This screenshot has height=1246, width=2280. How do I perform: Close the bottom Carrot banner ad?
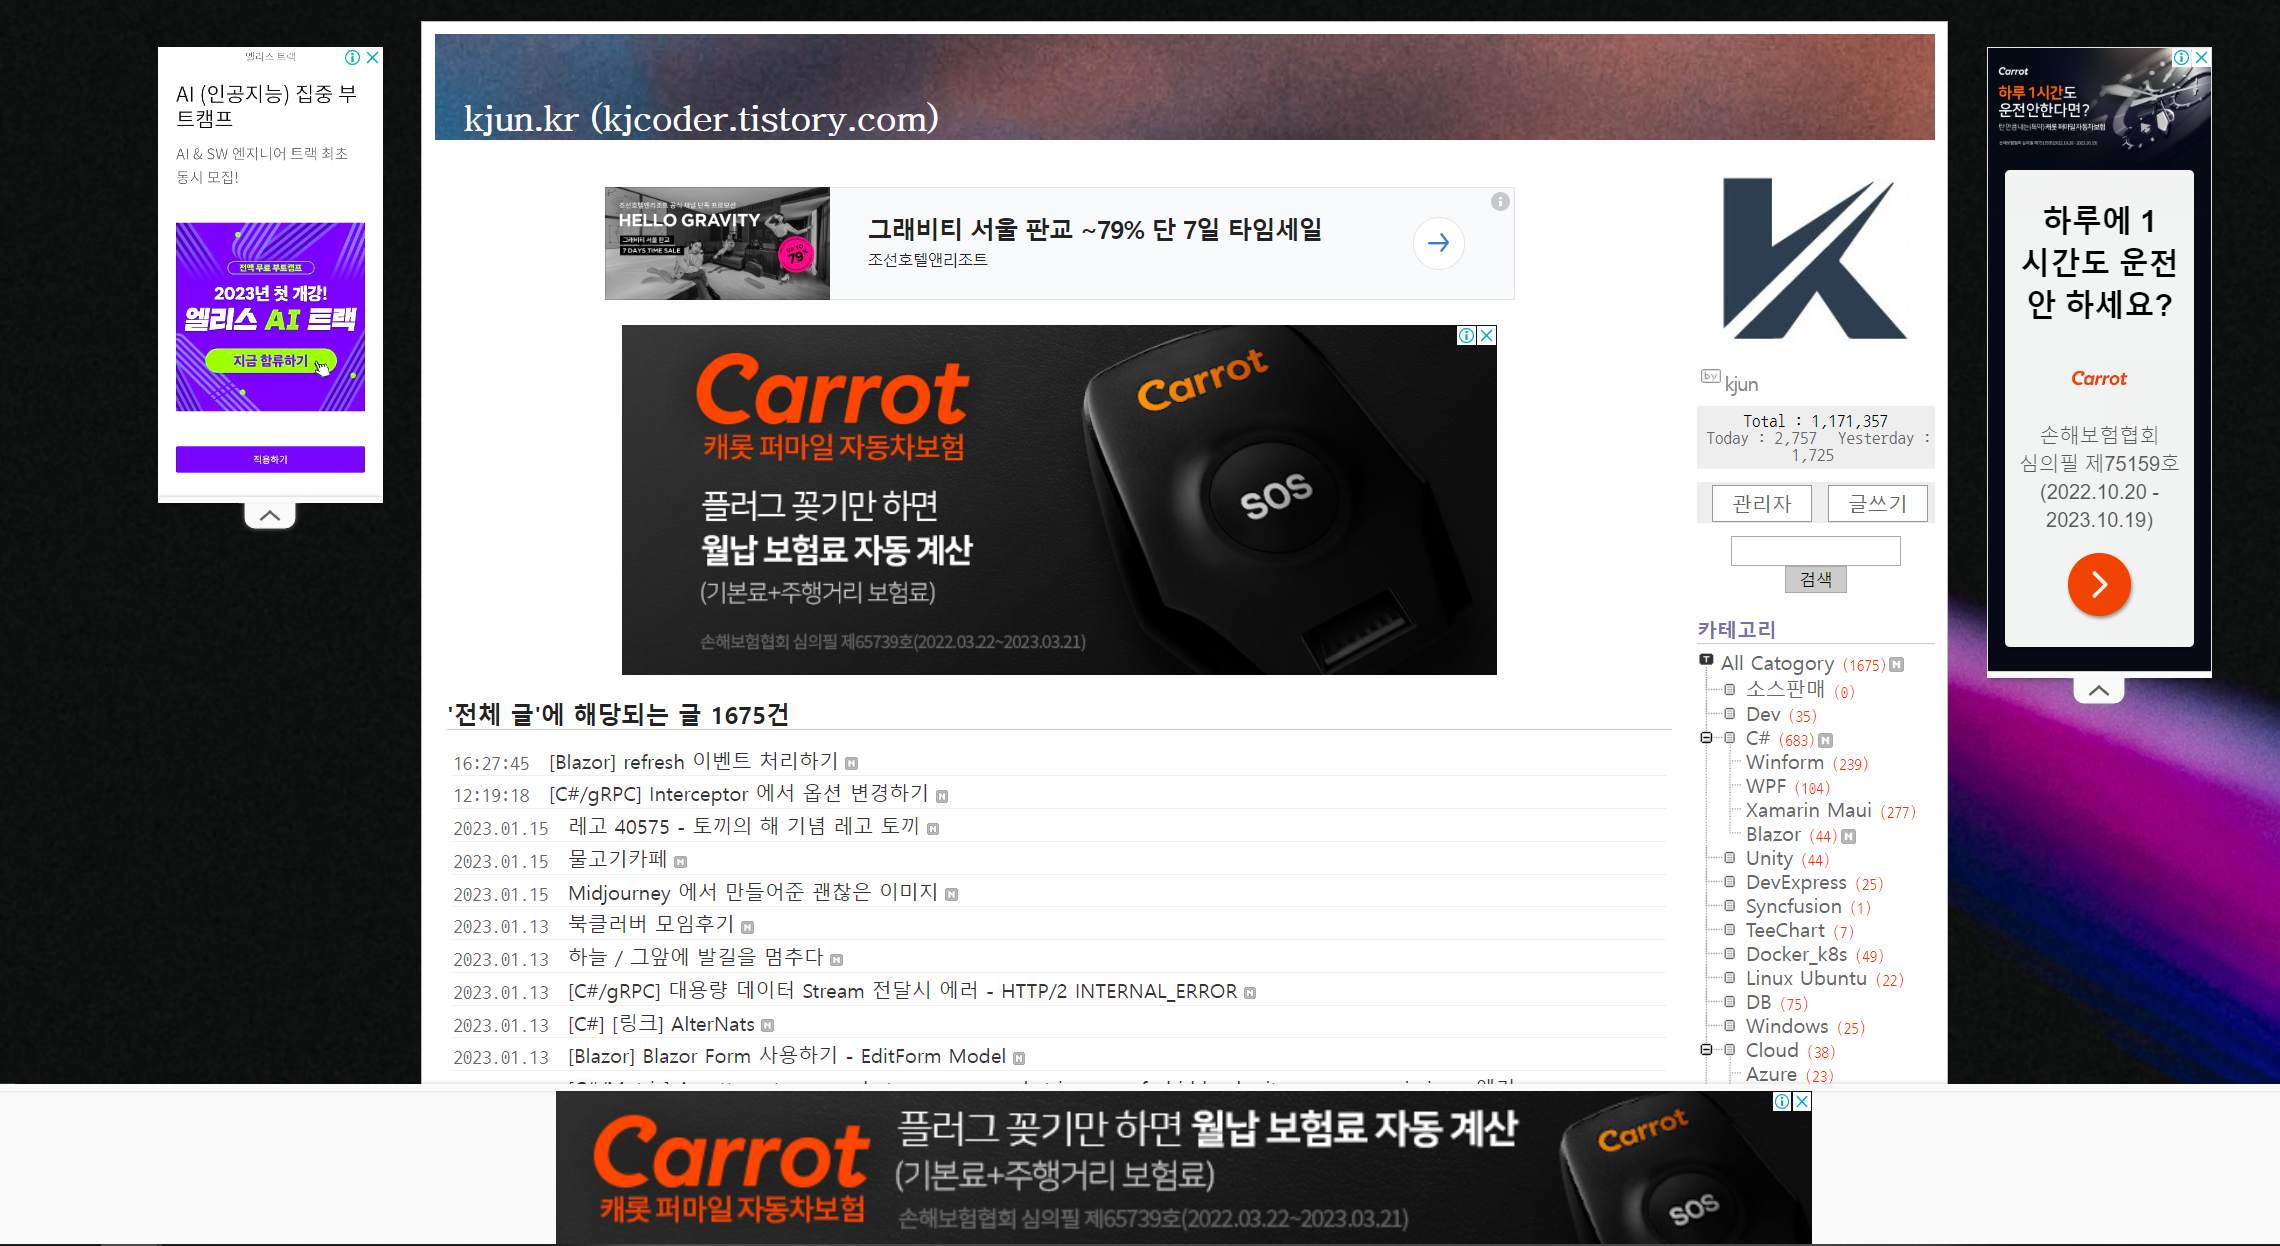pos(1802,1101)
